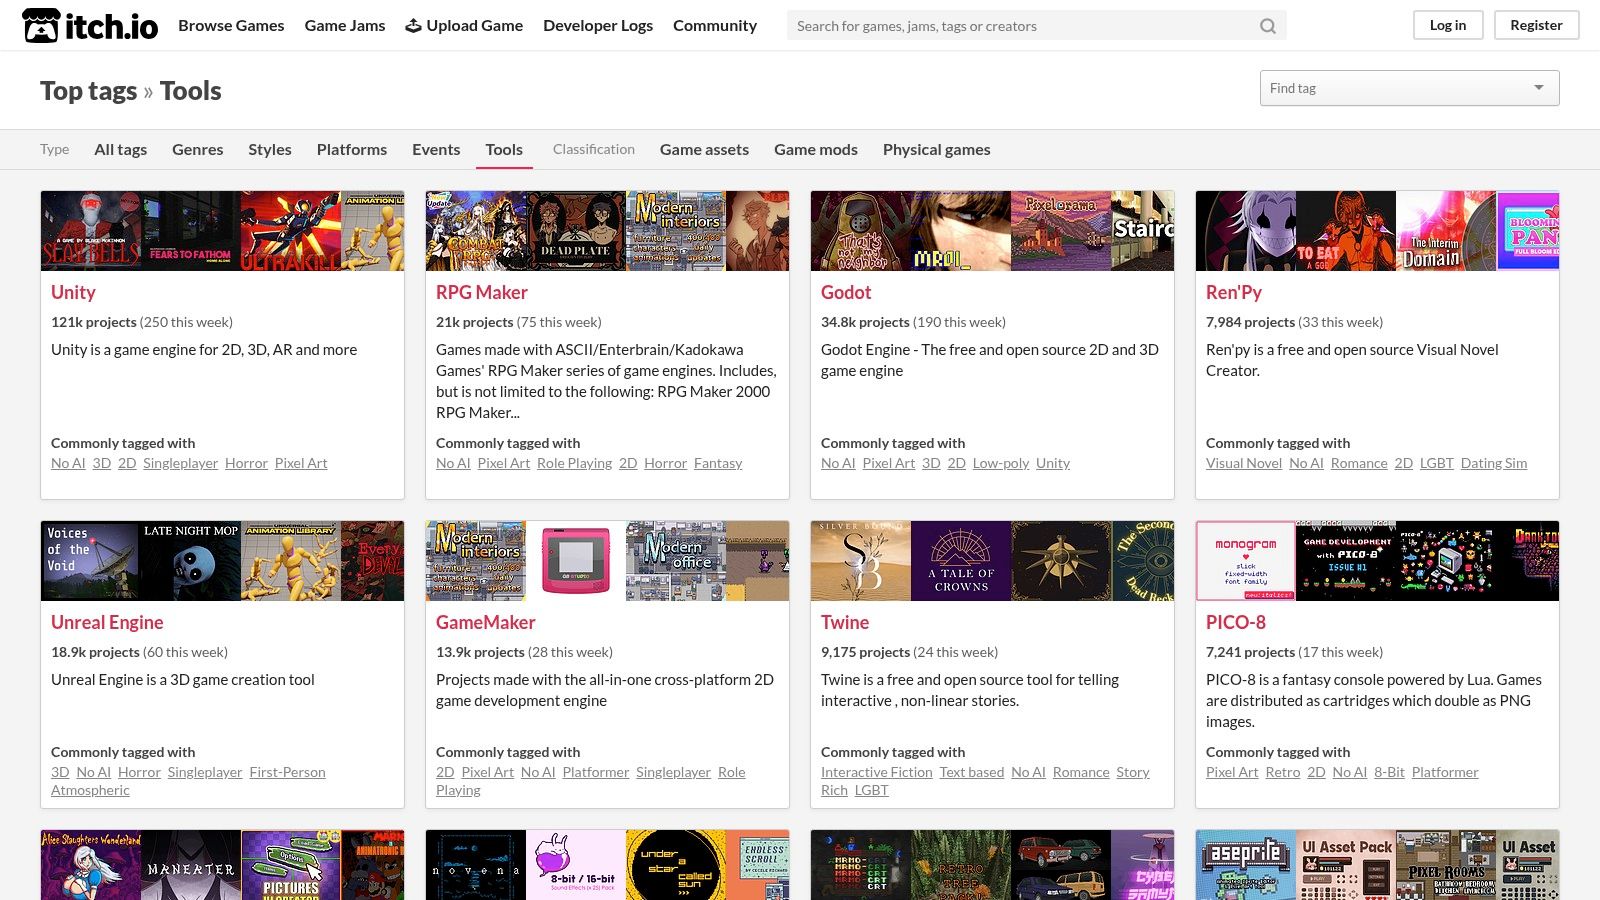Open Game Jams page
Screen dimensions: 1600x900
345,25
